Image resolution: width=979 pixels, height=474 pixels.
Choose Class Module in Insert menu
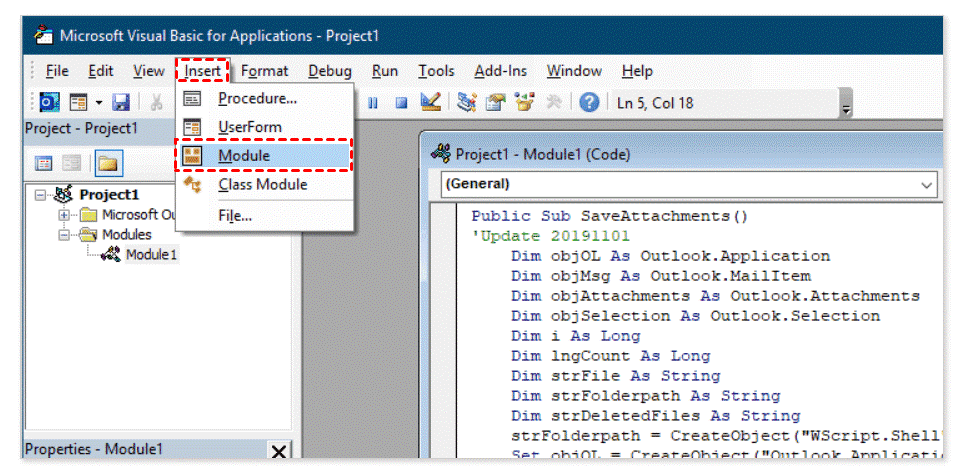click(262, 185)
